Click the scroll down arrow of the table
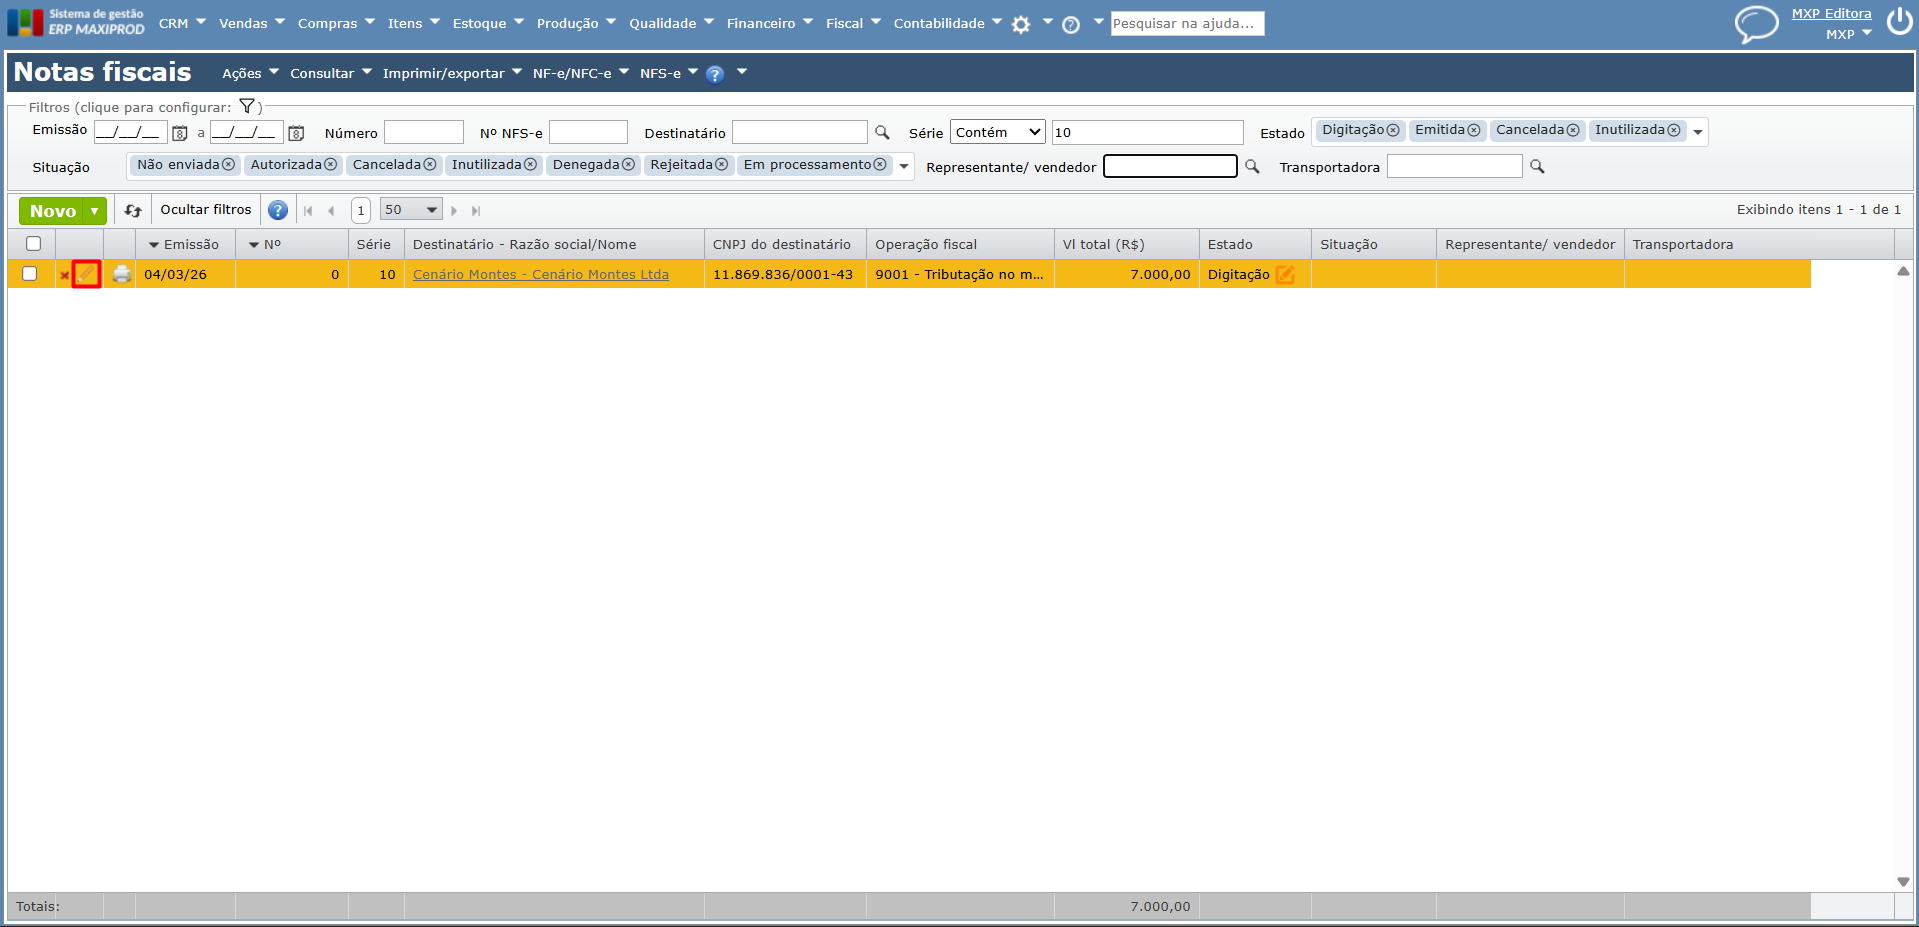 click(1903, 882)
